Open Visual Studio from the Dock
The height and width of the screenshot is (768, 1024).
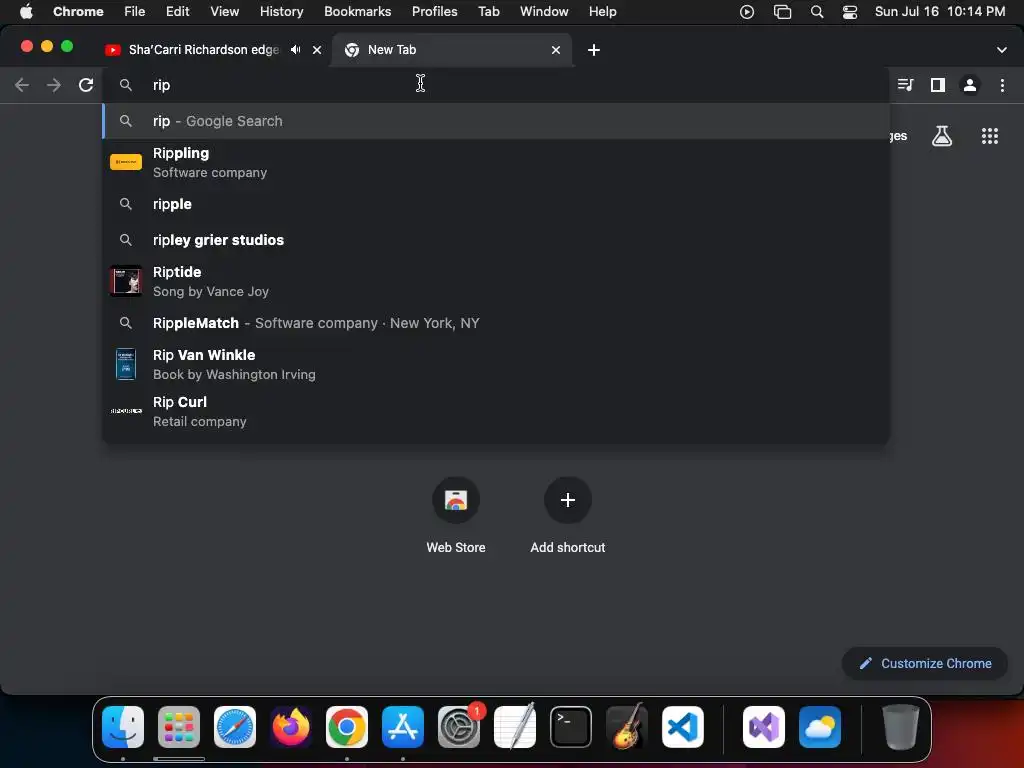tap(763, 727)
